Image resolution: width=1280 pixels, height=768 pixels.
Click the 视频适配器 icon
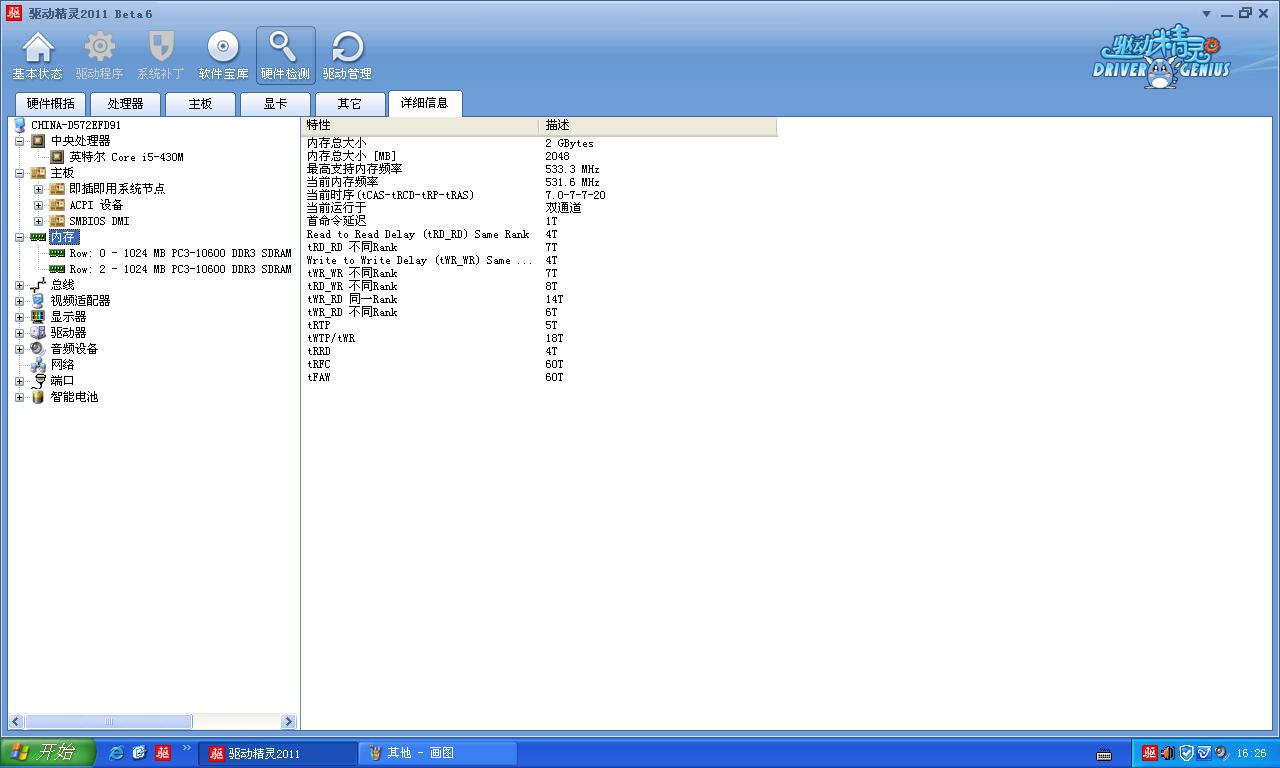[38, 301]
